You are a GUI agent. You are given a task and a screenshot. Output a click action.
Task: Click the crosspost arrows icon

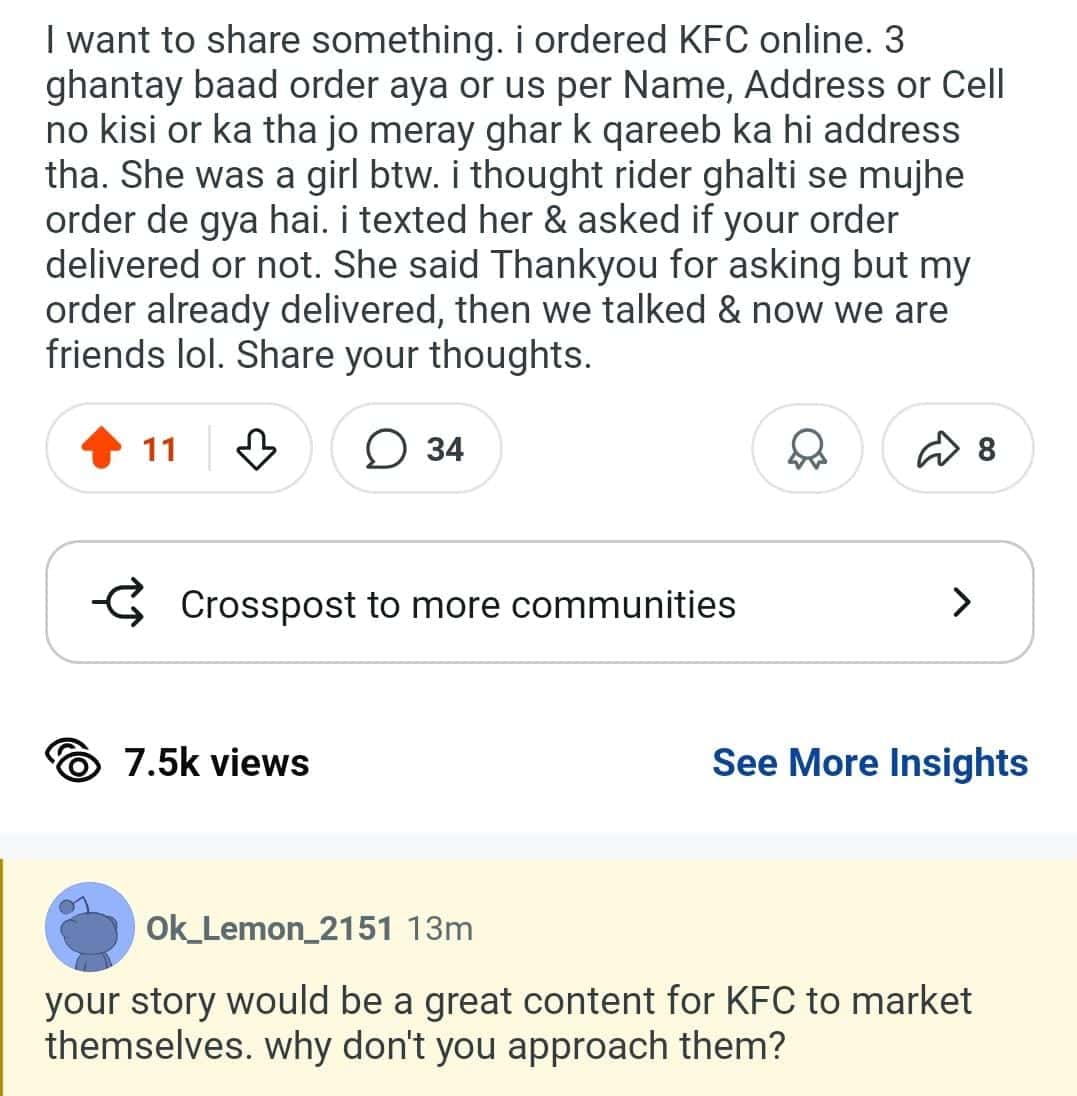tap(117, 603)
